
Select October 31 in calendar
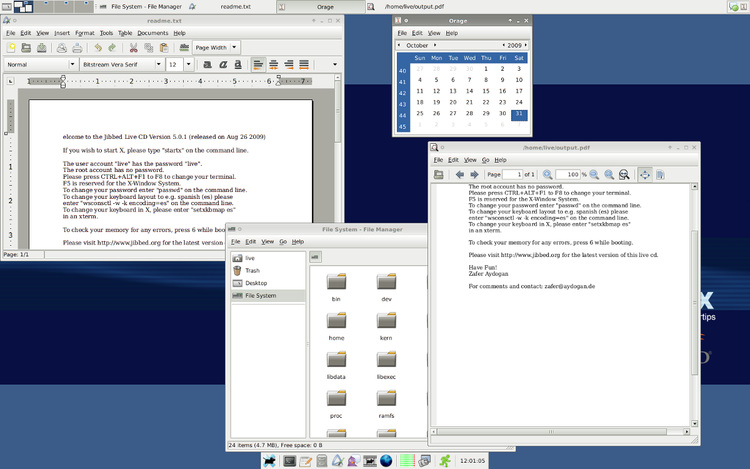point(519,114)
